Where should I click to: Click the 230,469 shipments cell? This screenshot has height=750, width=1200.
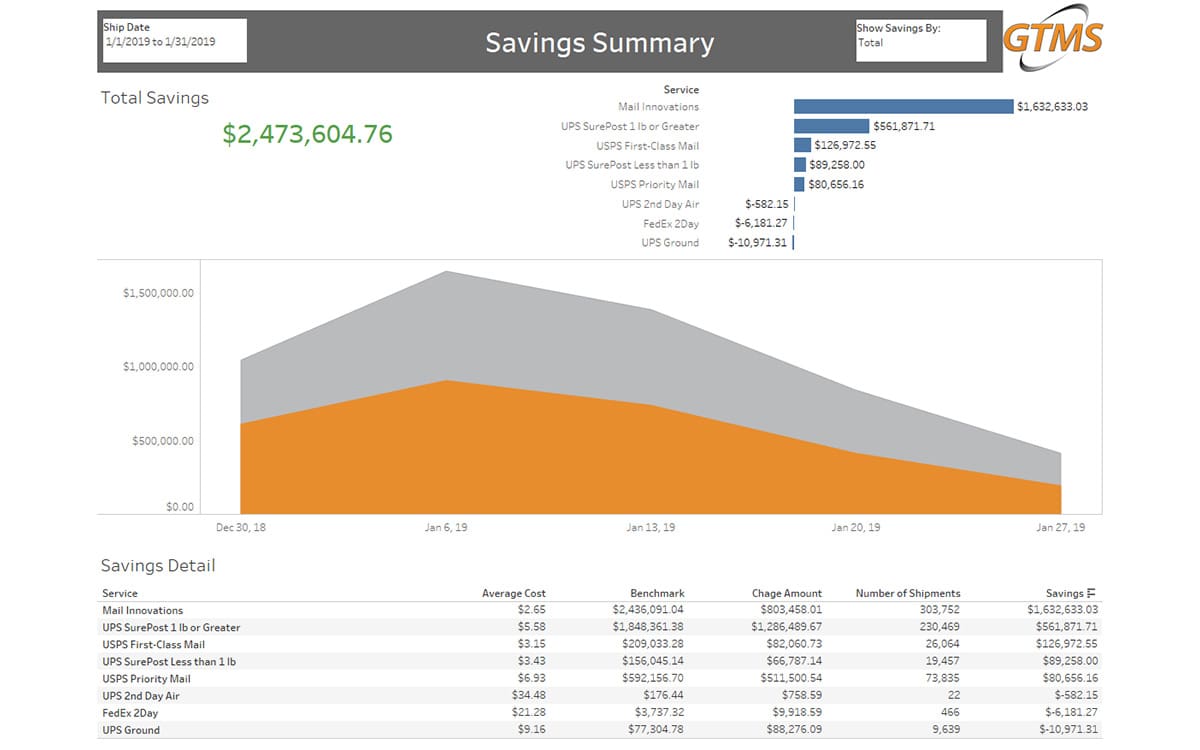[940, 627]
